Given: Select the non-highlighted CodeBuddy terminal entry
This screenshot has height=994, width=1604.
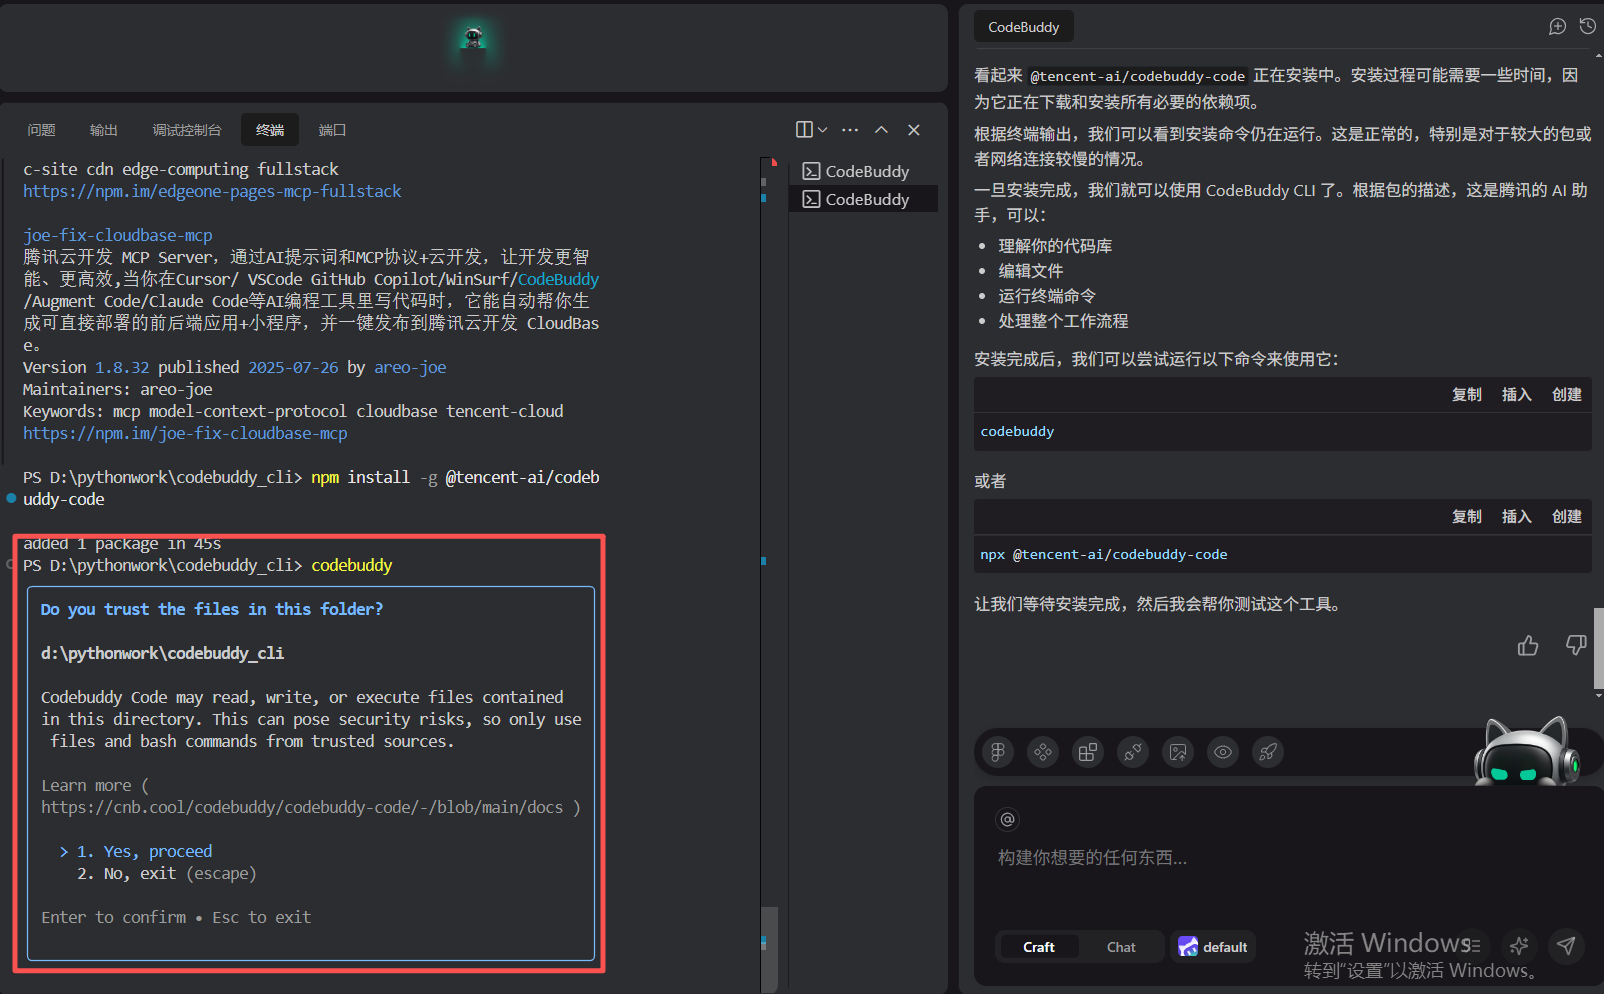Looking at the screenshot, I should [x=865, y=171].
